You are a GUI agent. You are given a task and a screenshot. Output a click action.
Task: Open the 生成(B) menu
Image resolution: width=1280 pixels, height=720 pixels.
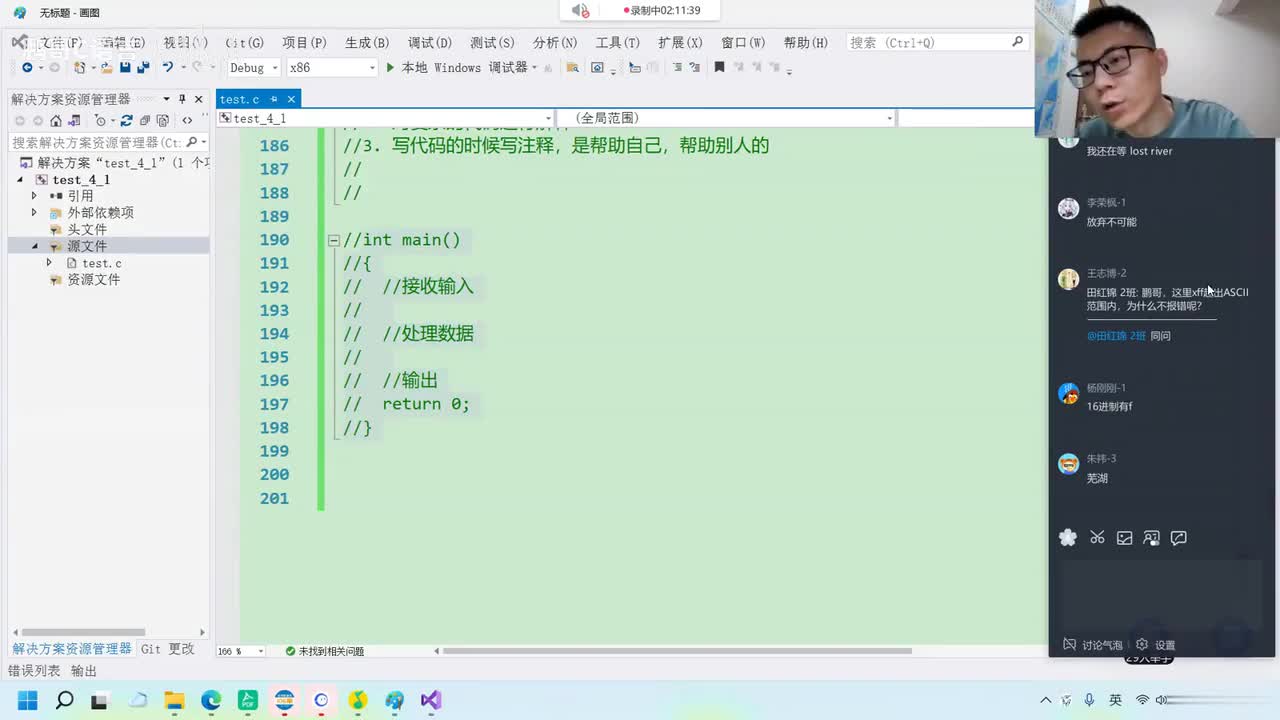366,43
